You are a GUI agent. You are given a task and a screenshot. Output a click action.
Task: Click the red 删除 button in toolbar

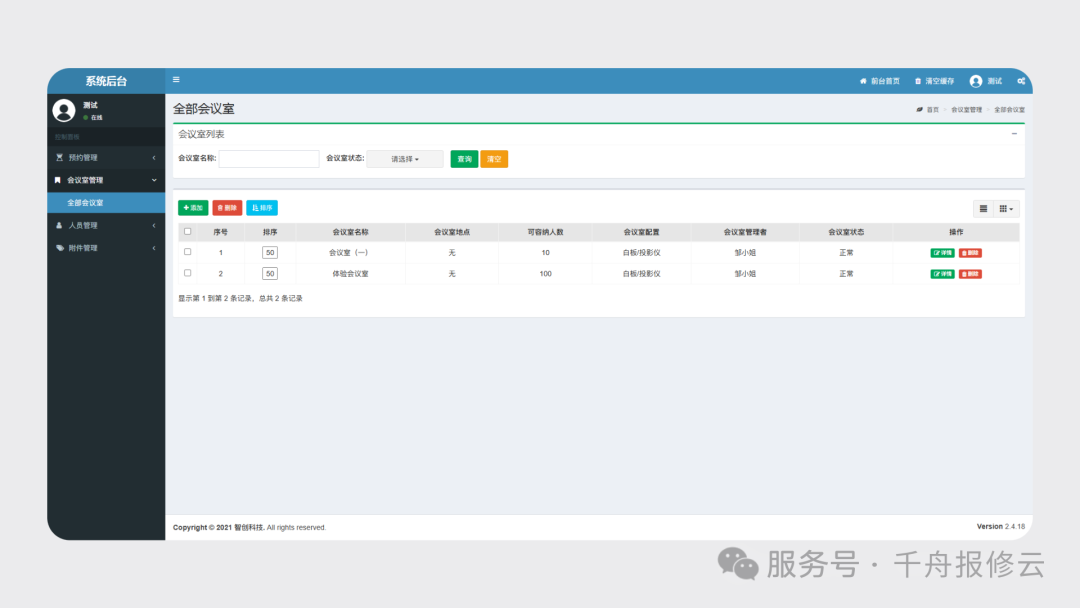click(x=227, y=207)
